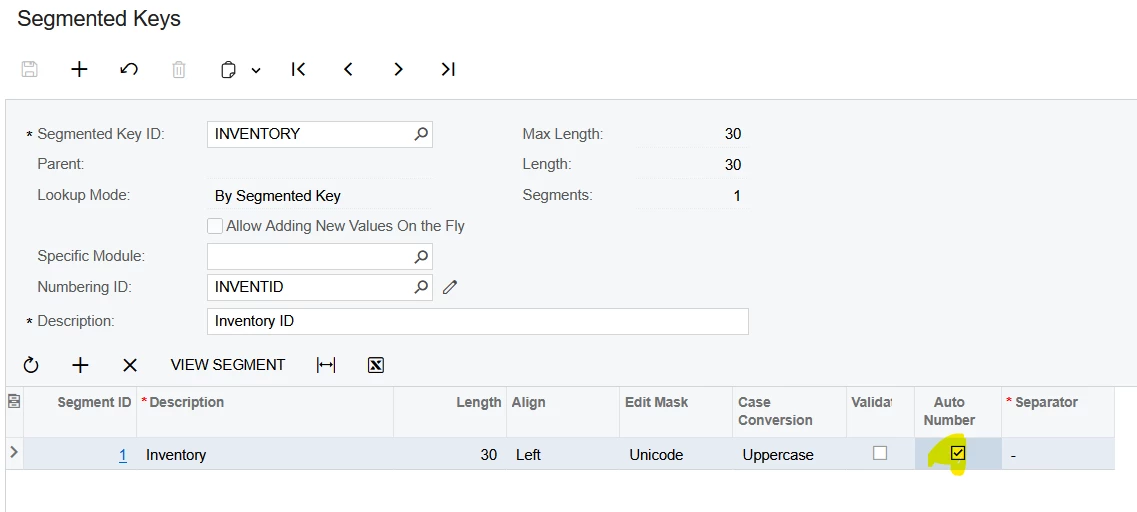1137x512 pixels.
Task: Add a new segmented key record
Action: 79,69
